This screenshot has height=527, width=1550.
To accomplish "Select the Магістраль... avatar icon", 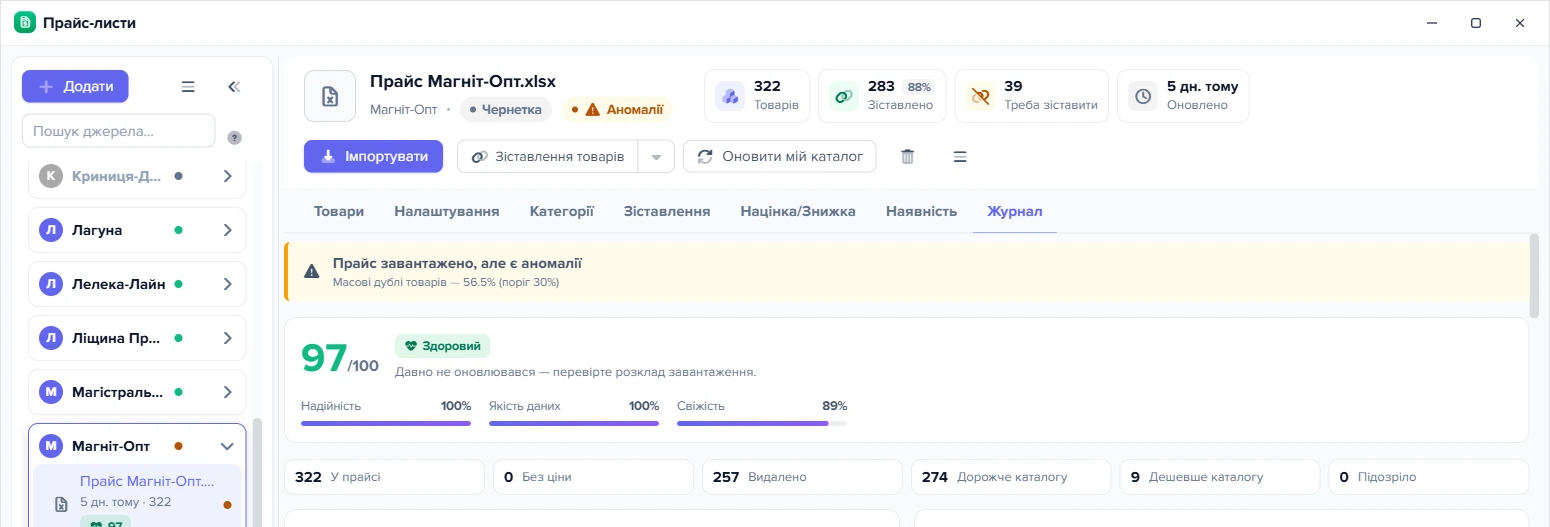I will pos(51,392).
